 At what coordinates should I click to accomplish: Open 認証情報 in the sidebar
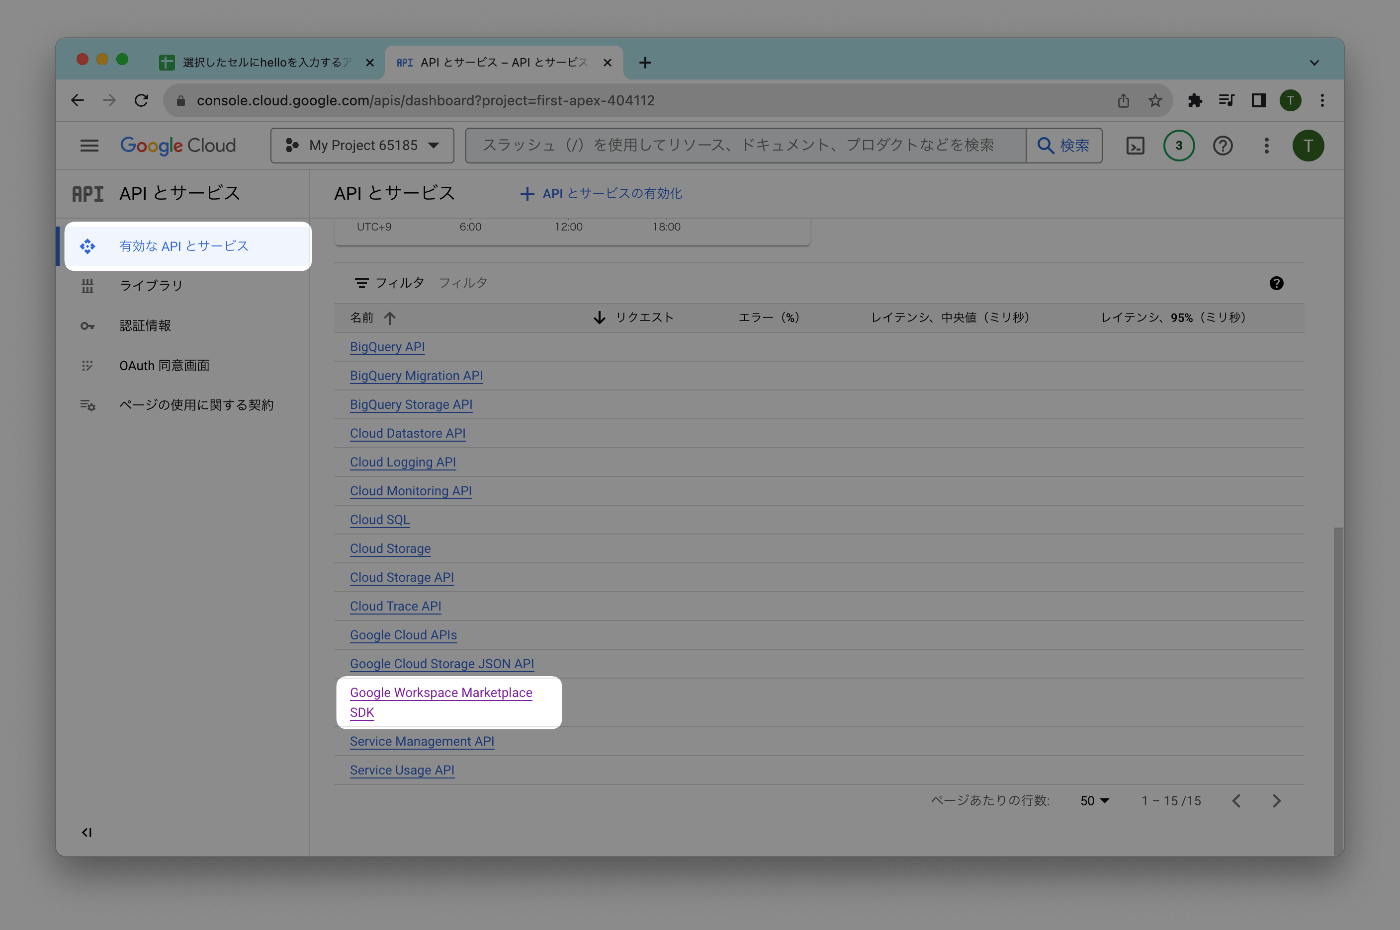pos(145,326)
